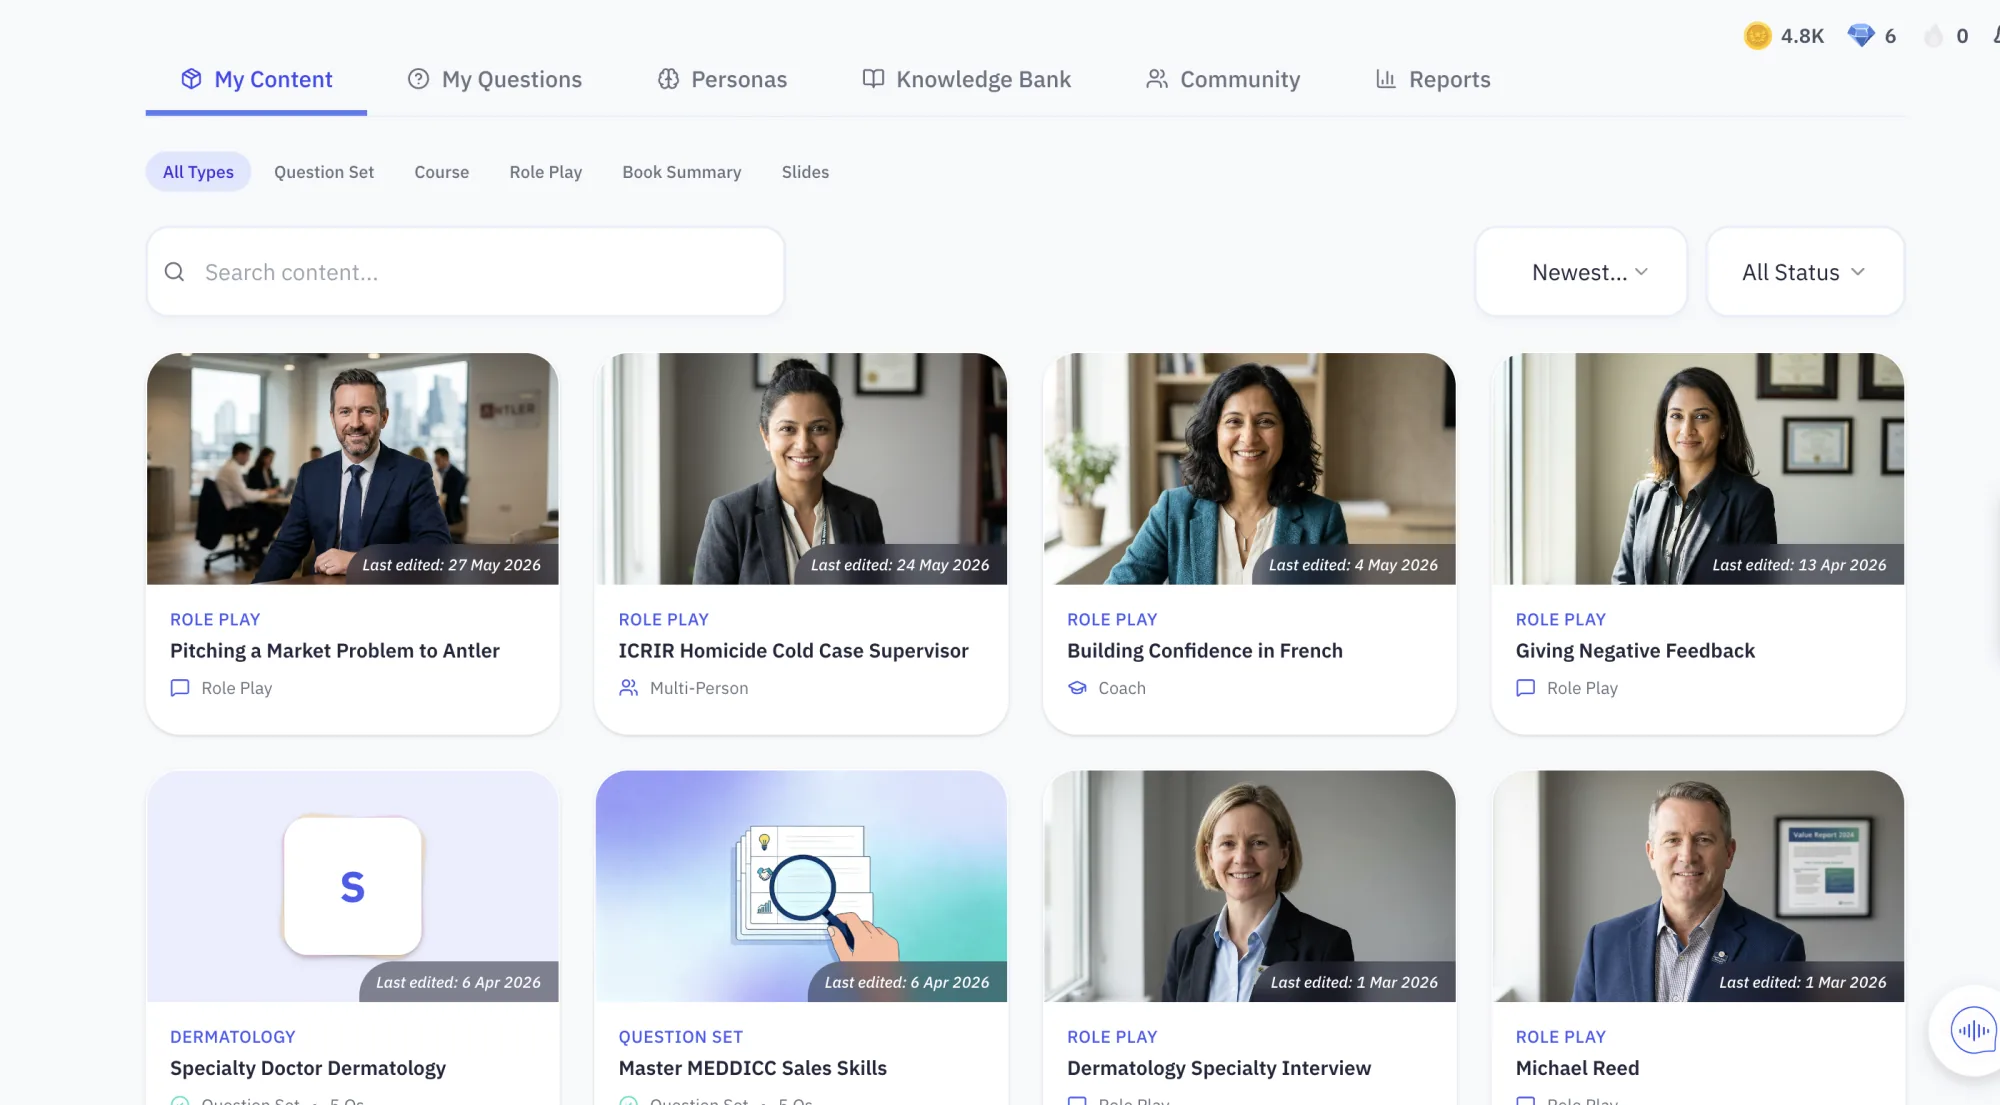
Task: Open ICRIR Homicide Cold Case thumbnail
Action: click(x=801, y=468)
